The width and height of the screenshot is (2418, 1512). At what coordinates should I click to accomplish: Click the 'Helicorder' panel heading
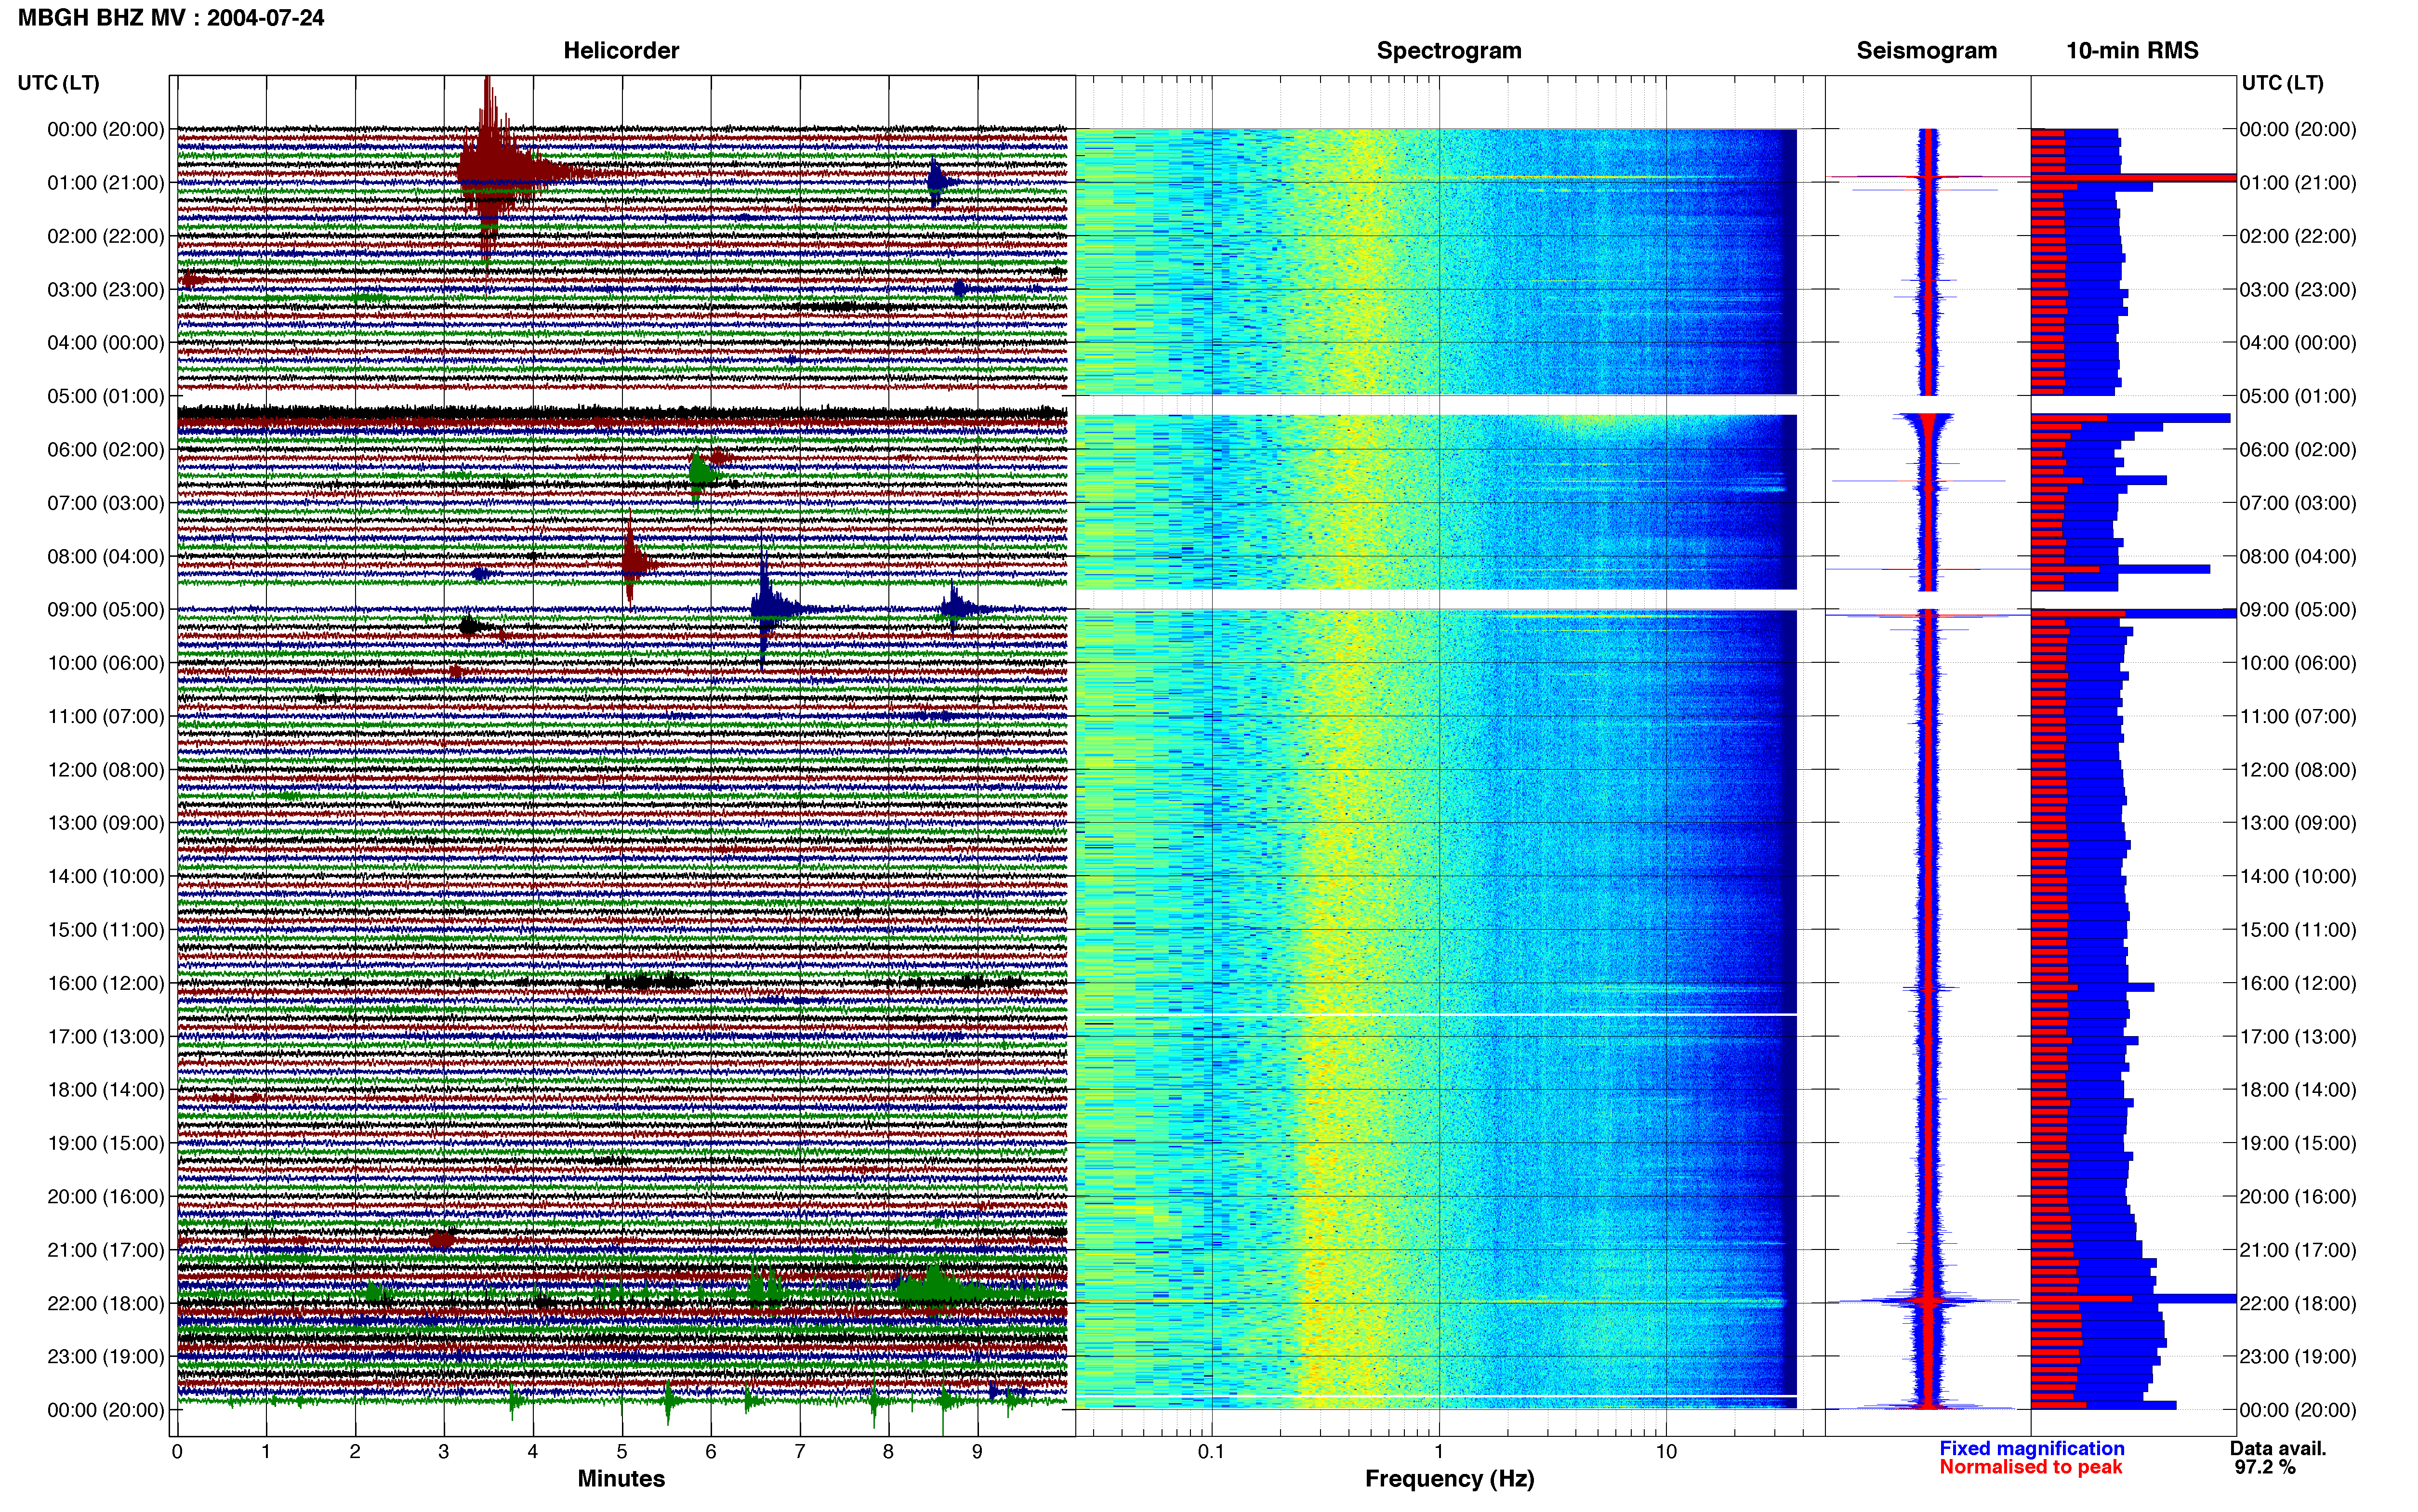[x=621, y=51]
